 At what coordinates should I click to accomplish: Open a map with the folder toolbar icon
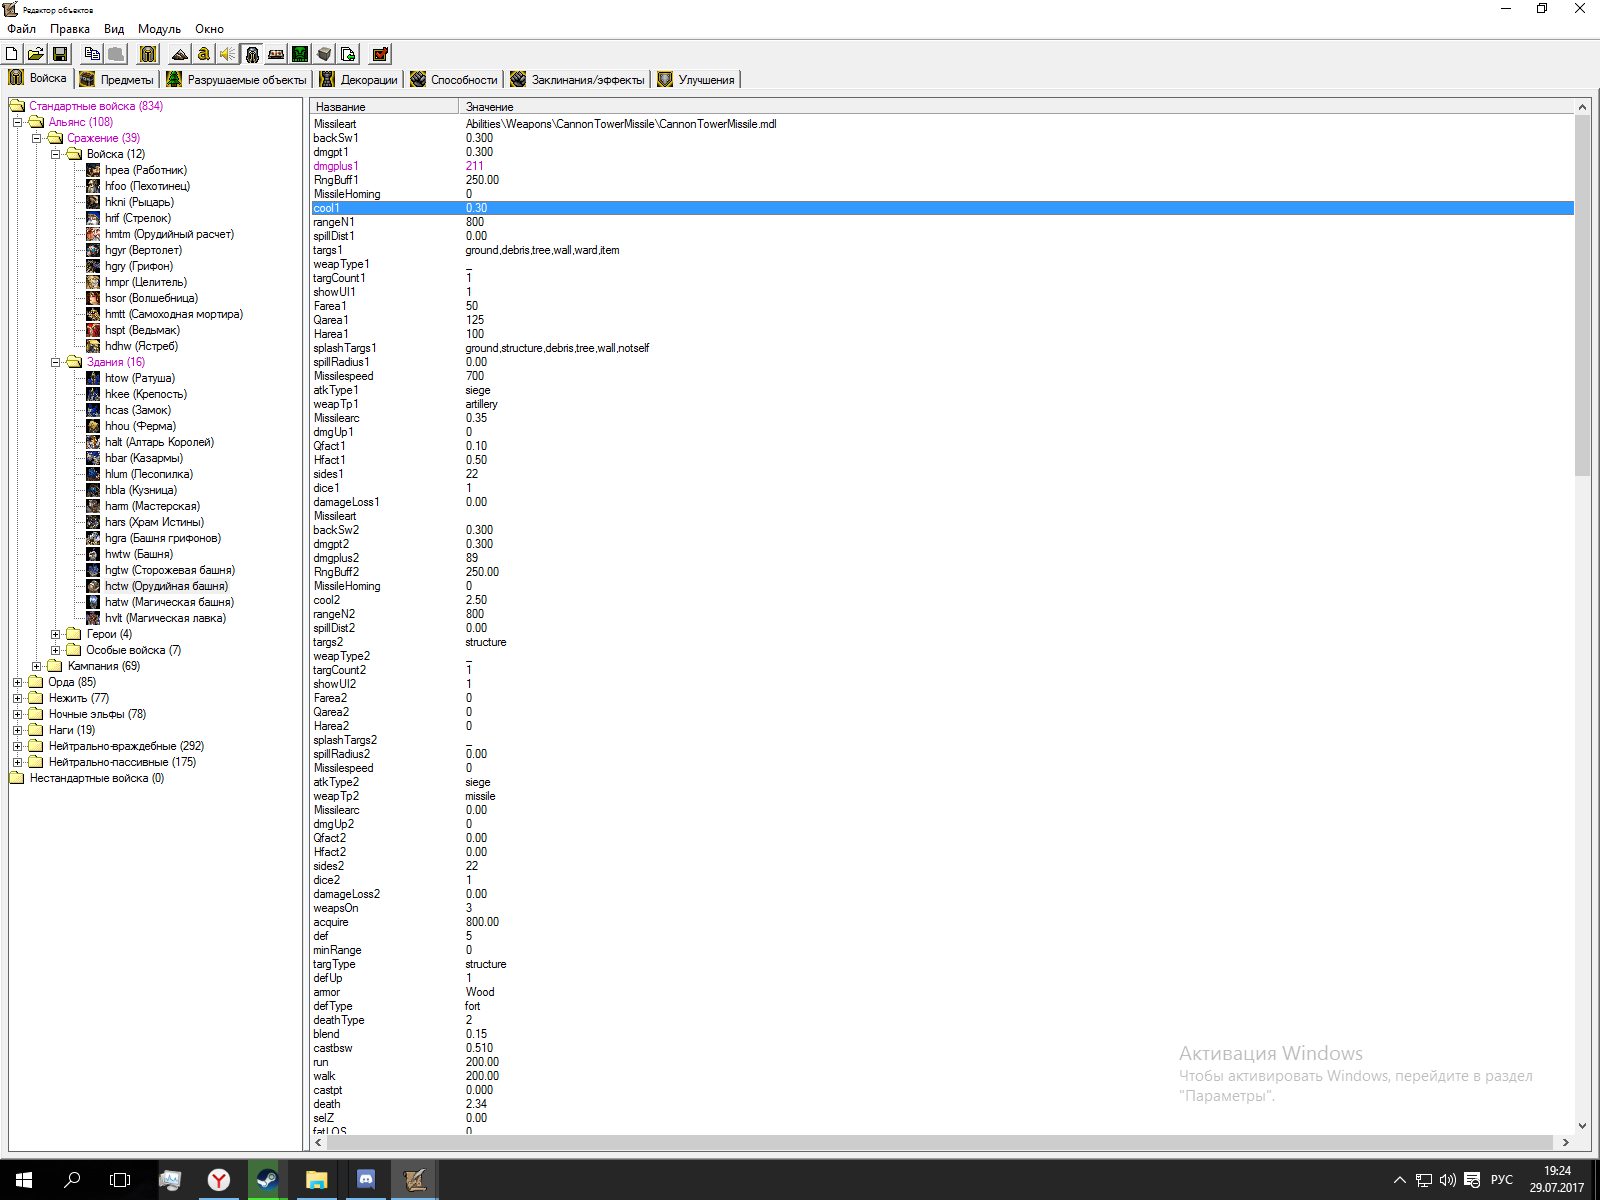[x=35, y=54]
